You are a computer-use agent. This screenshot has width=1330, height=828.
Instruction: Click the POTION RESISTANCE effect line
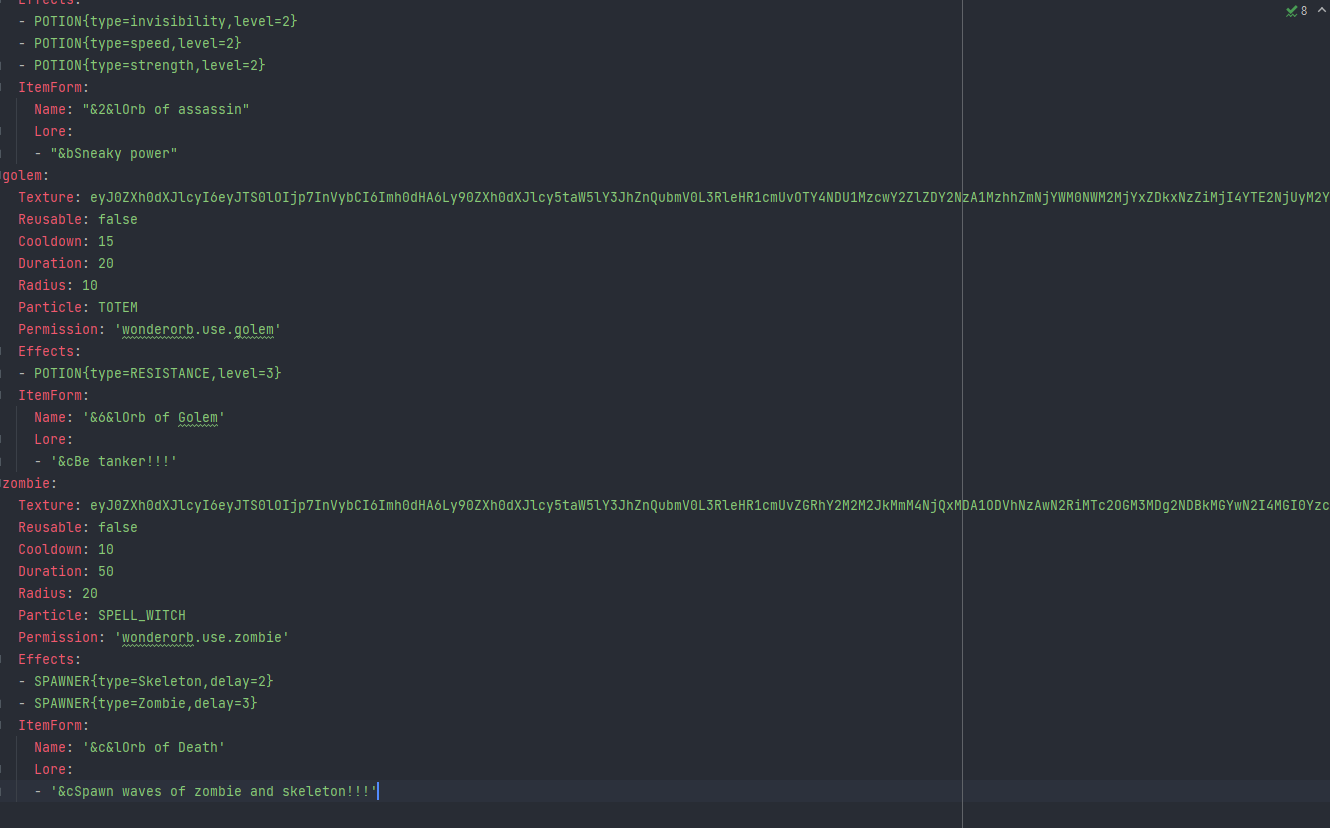coord(157,373)
